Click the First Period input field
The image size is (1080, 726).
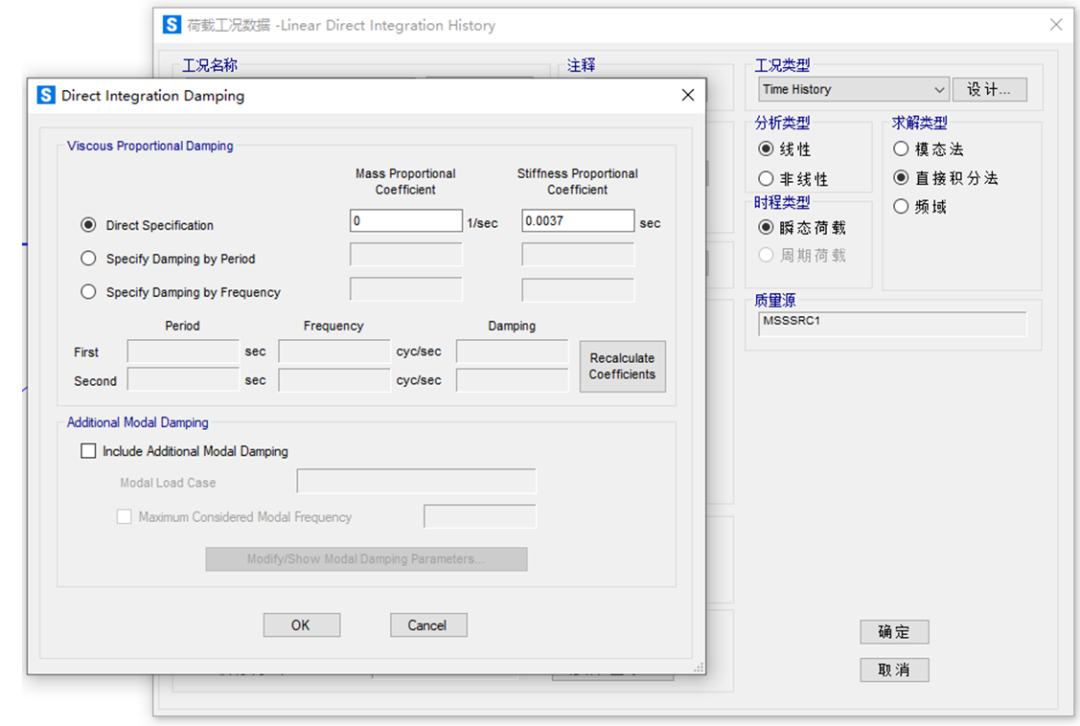click(183, 351)
